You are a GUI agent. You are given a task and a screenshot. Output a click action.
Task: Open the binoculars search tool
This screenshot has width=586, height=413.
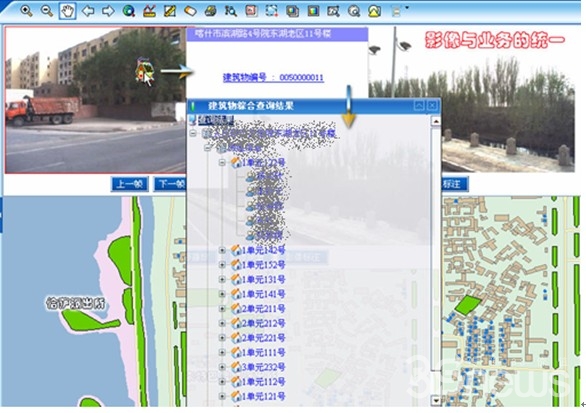[x=231, y=11]
